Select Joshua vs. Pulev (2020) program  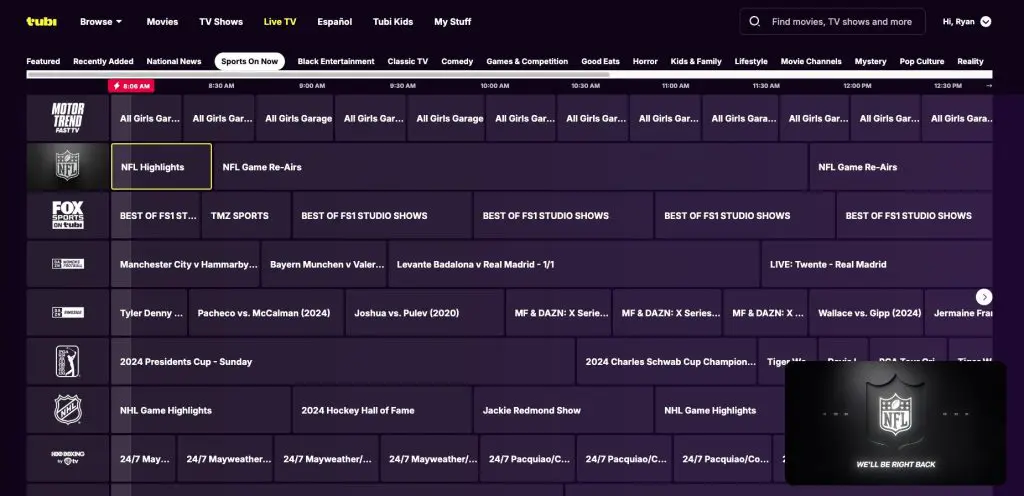[x=425, y=313]
